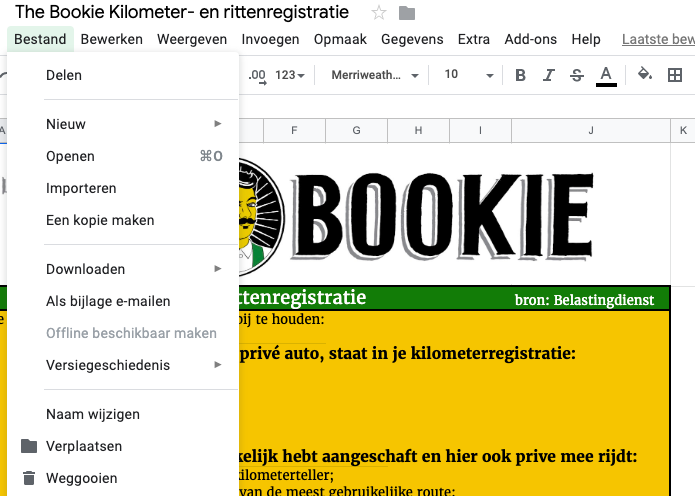695x496 pixels.
Task: Select Een kopie maken
Action: click(123, 220)
